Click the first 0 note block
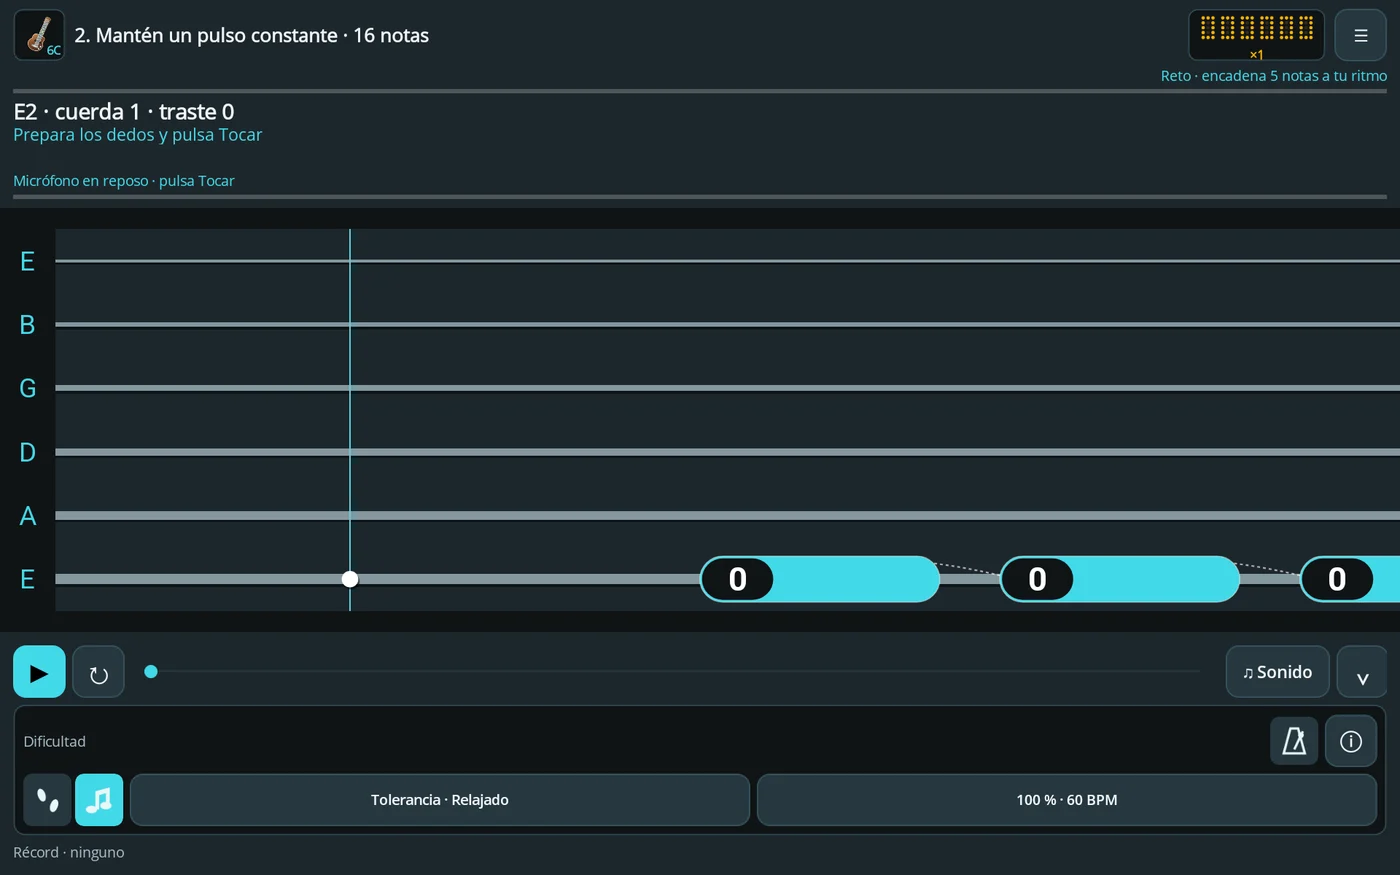1400x875 pixels. pos(820,579)
